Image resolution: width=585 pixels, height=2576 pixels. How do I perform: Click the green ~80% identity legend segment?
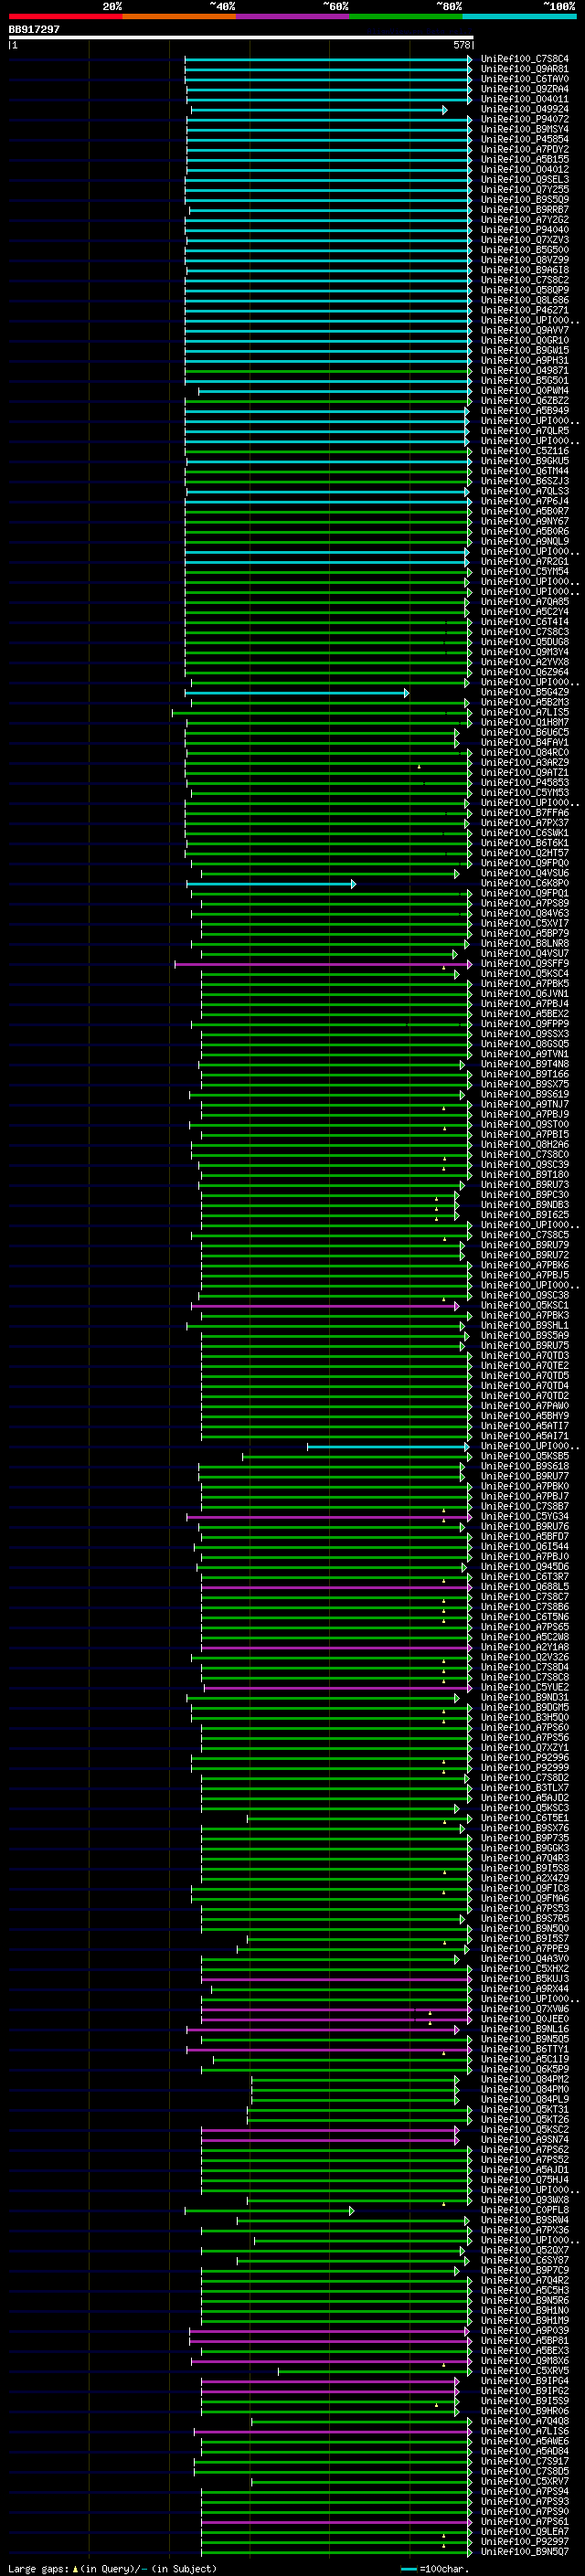[406, 16]
